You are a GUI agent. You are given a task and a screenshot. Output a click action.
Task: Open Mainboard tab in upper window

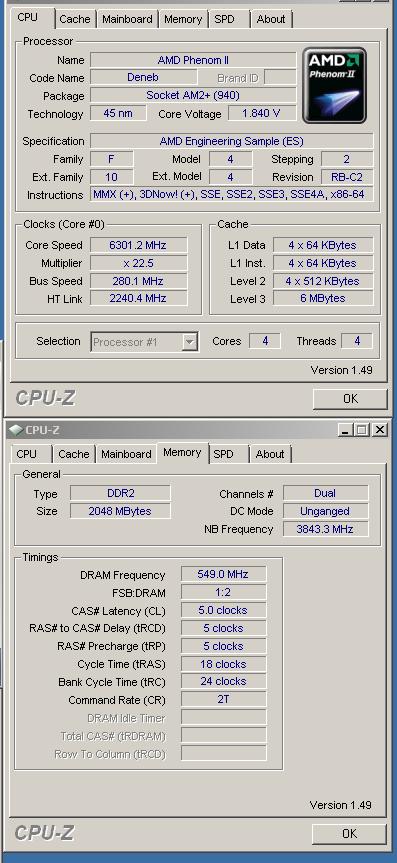127,19
